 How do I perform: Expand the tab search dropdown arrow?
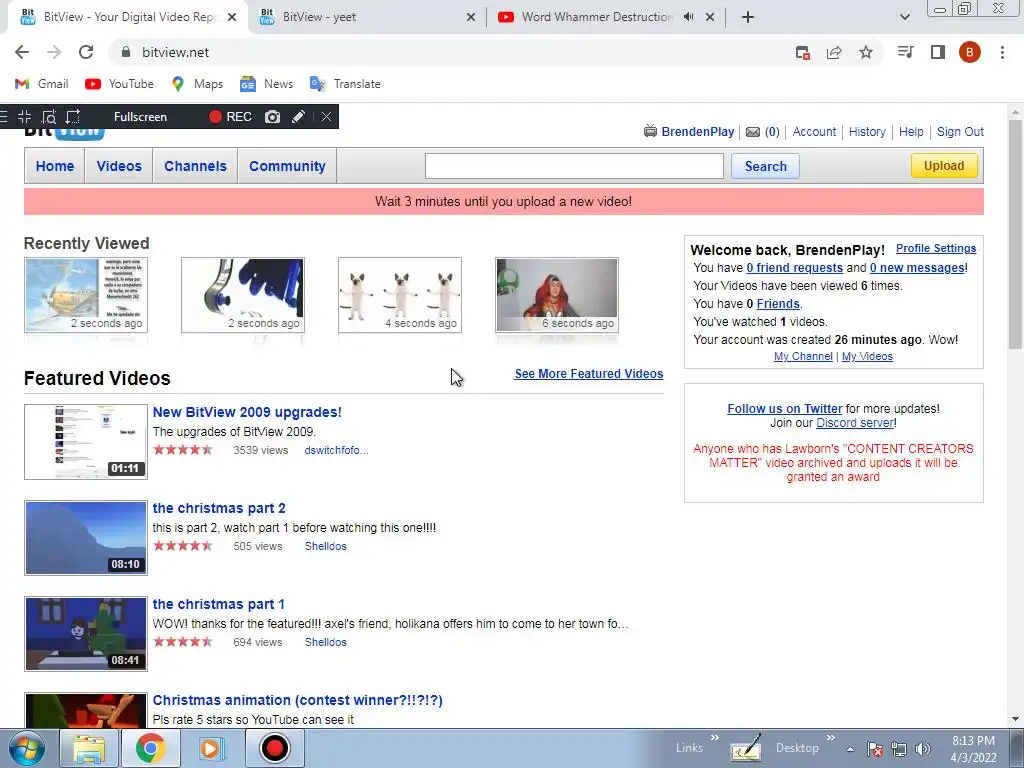[x=904, y=17]
